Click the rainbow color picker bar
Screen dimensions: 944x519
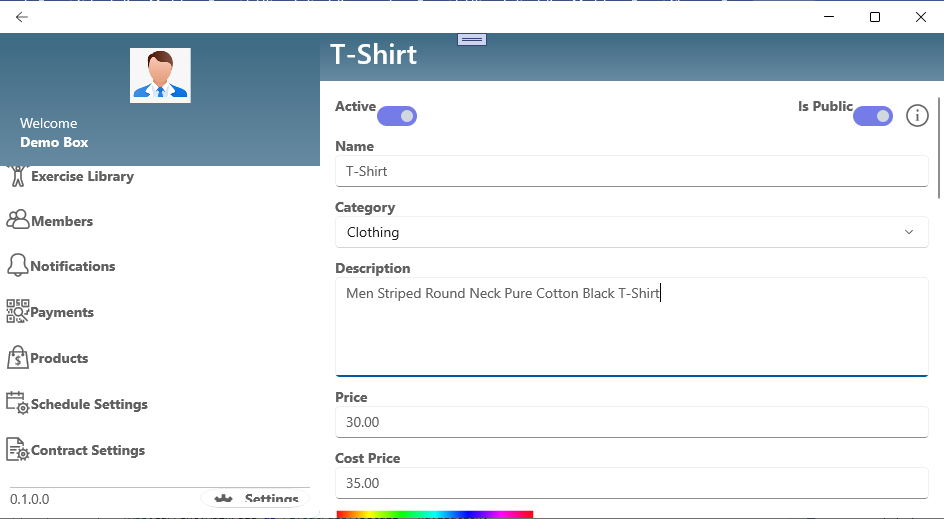coord(434,514)
